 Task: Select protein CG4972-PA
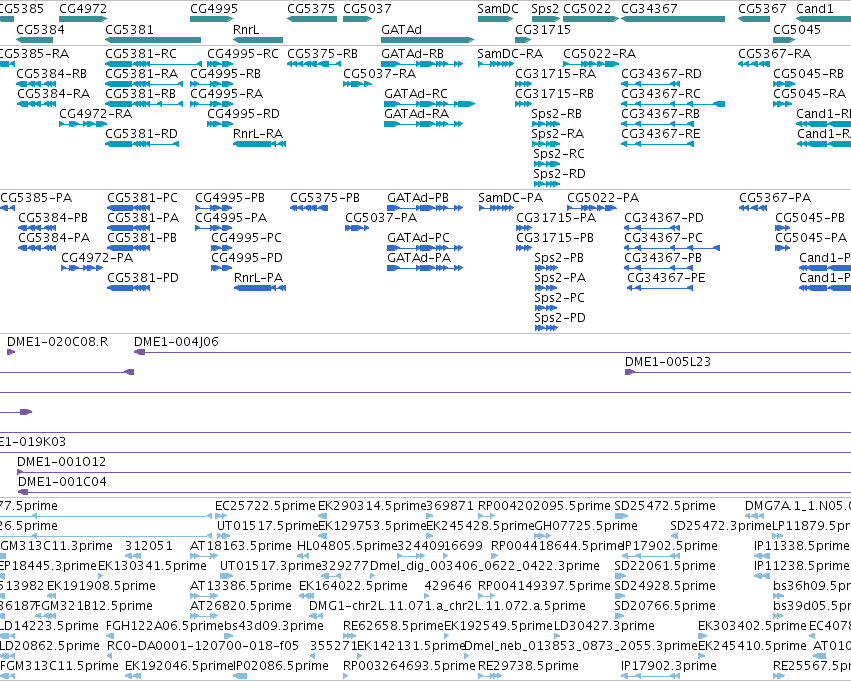coord(97,258)
